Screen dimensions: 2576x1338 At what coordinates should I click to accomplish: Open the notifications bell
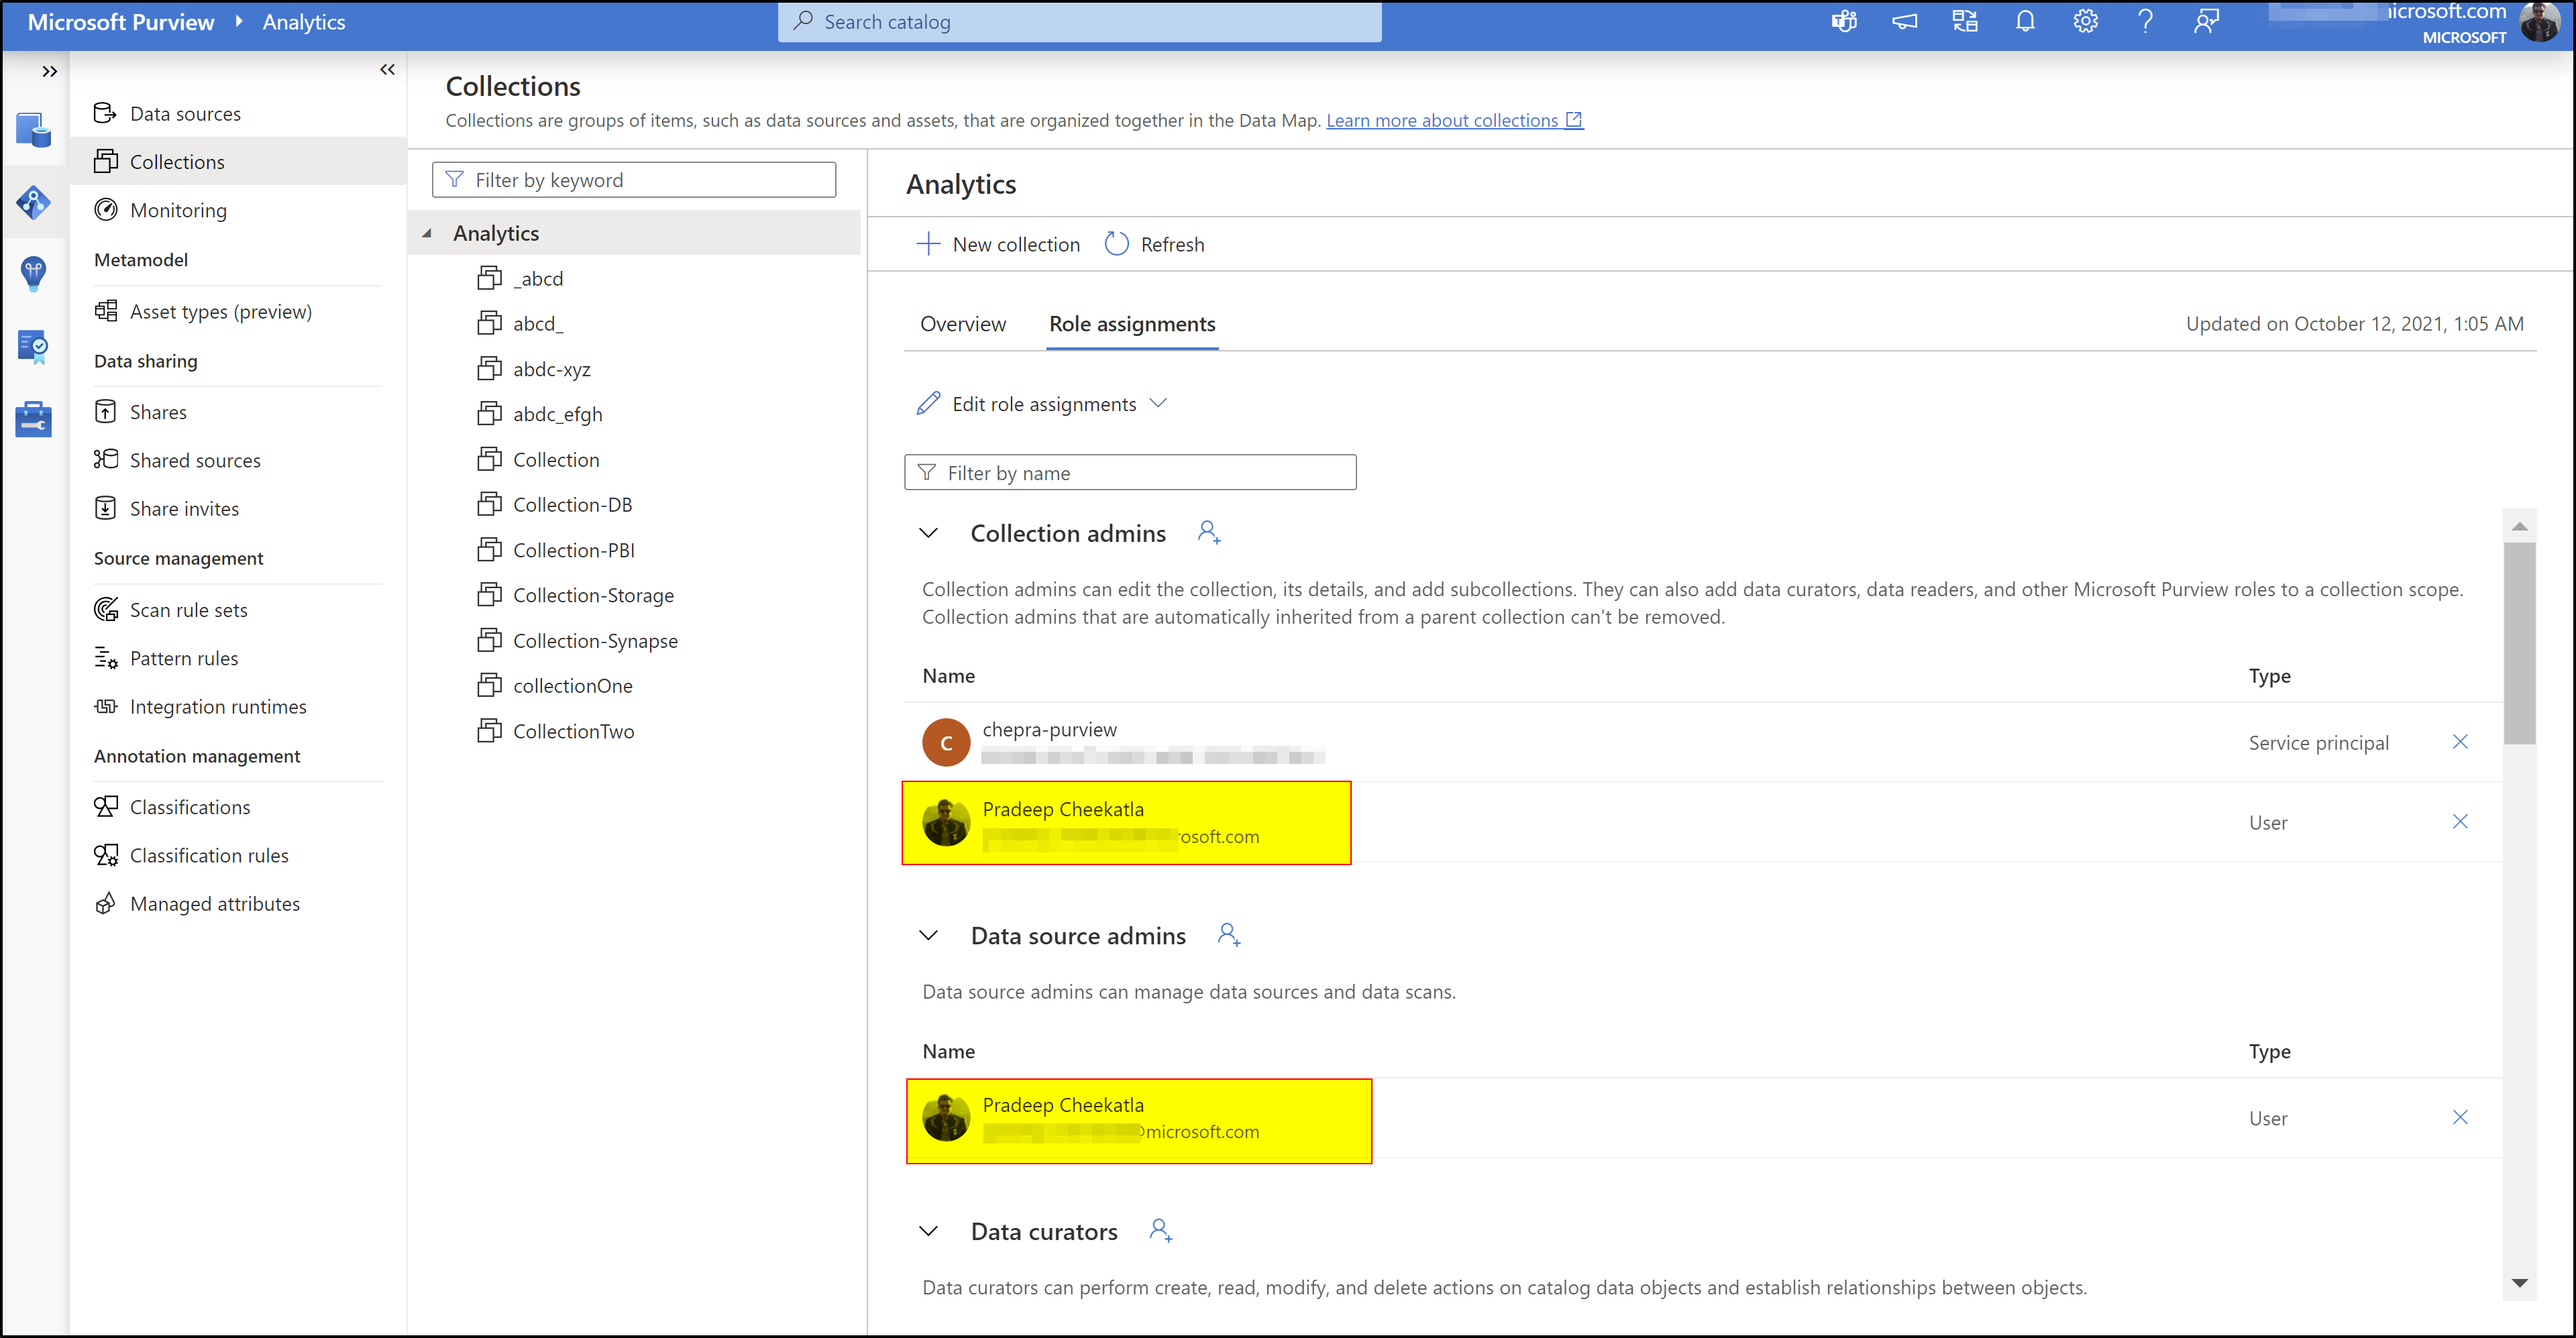pyautogui.click(x=2025, y=21)
